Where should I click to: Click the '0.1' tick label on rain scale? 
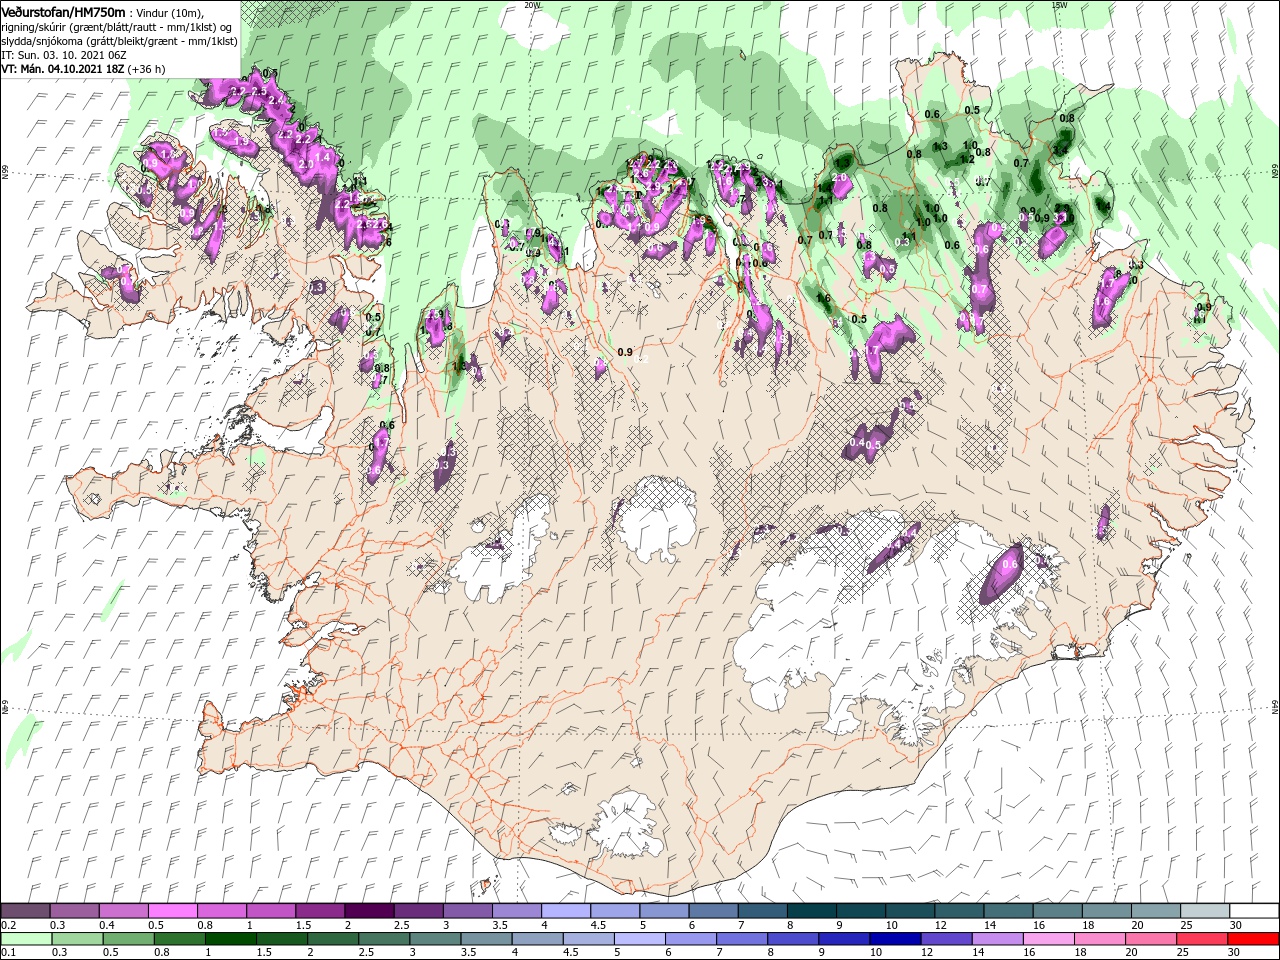tap(8, 953)
